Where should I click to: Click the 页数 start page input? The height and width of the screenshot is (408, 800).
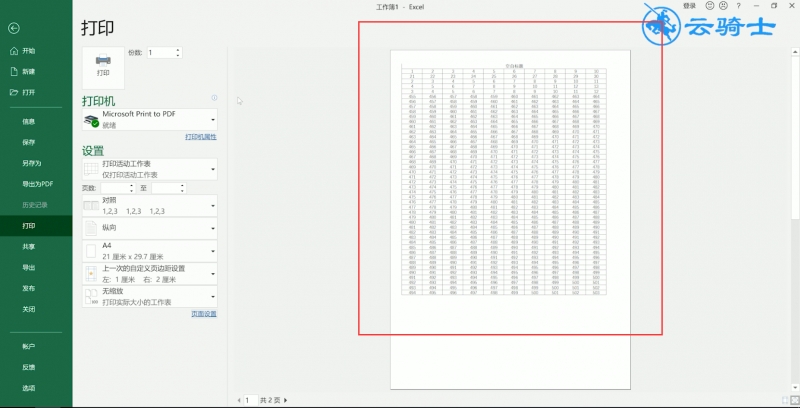(x=114, y=188)
